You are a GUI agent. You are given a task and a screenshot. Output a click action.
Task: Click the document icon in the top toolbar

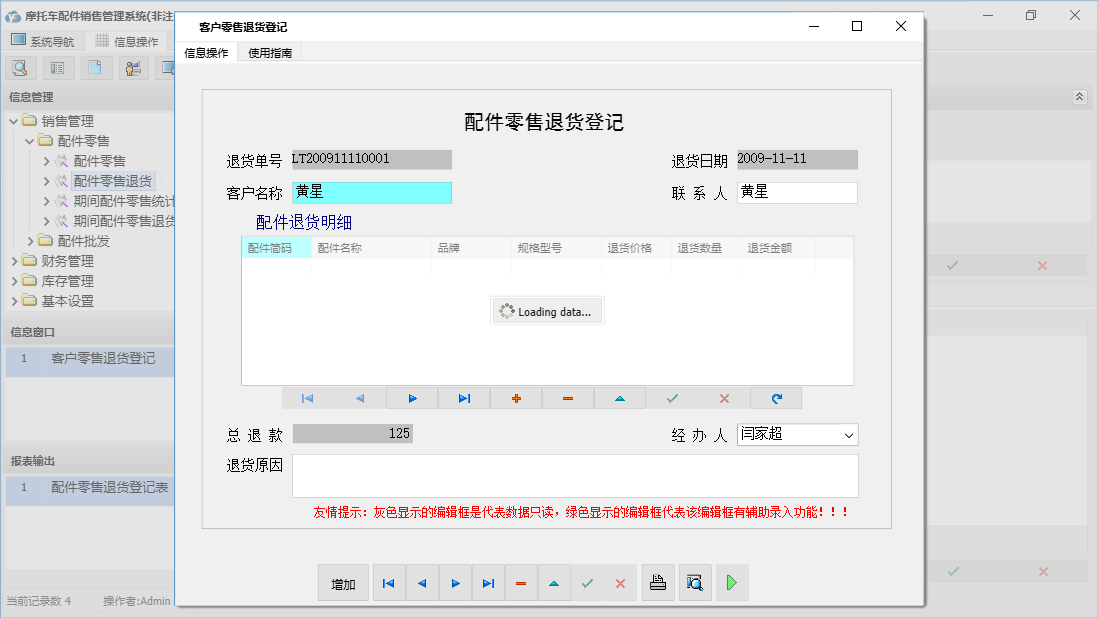pos(95,67)
